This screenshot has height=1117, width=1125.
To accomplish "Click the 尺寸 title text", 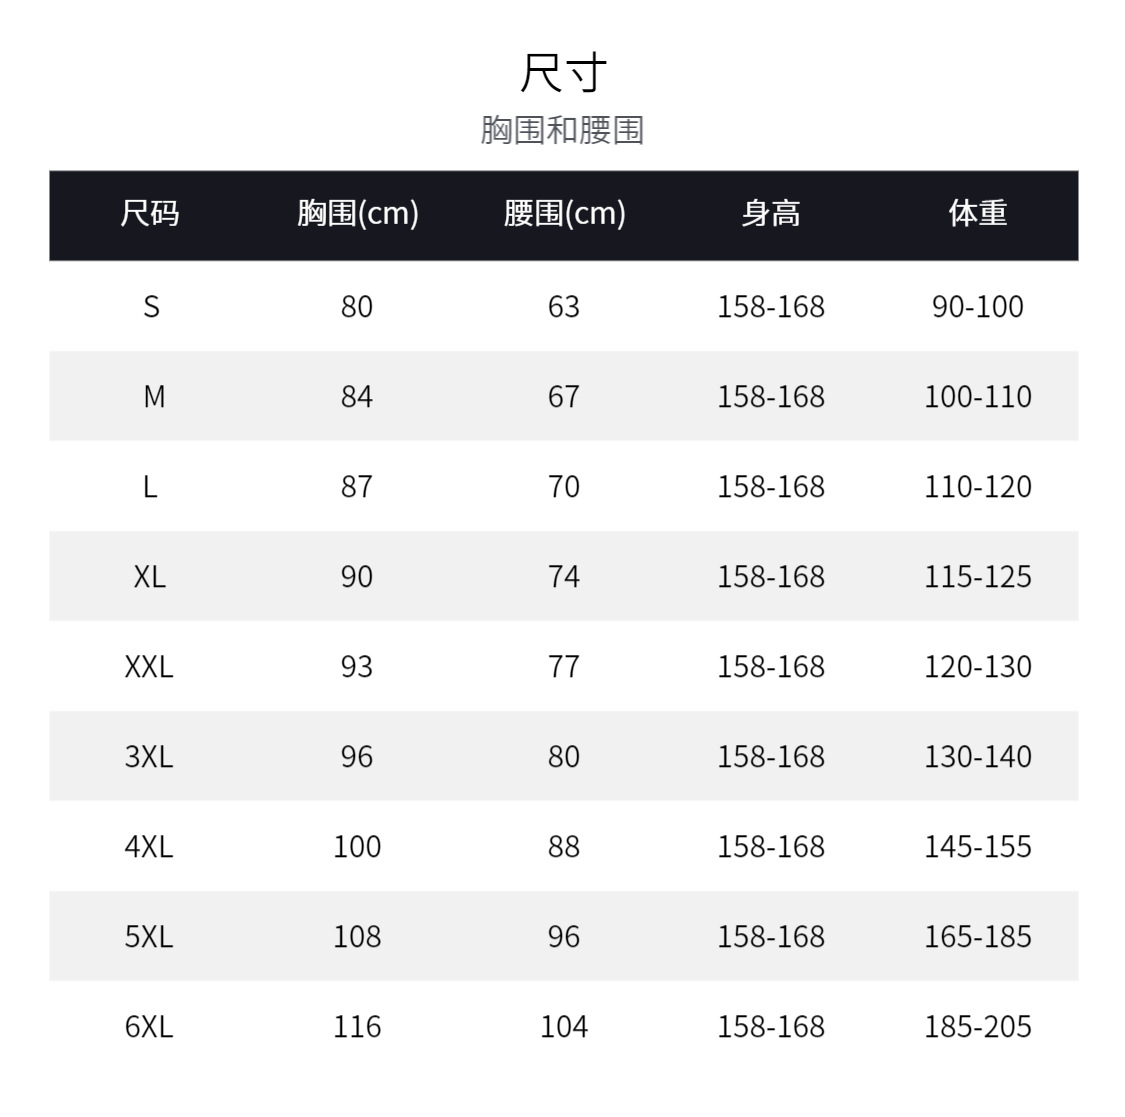I will [x=563, y=72].
